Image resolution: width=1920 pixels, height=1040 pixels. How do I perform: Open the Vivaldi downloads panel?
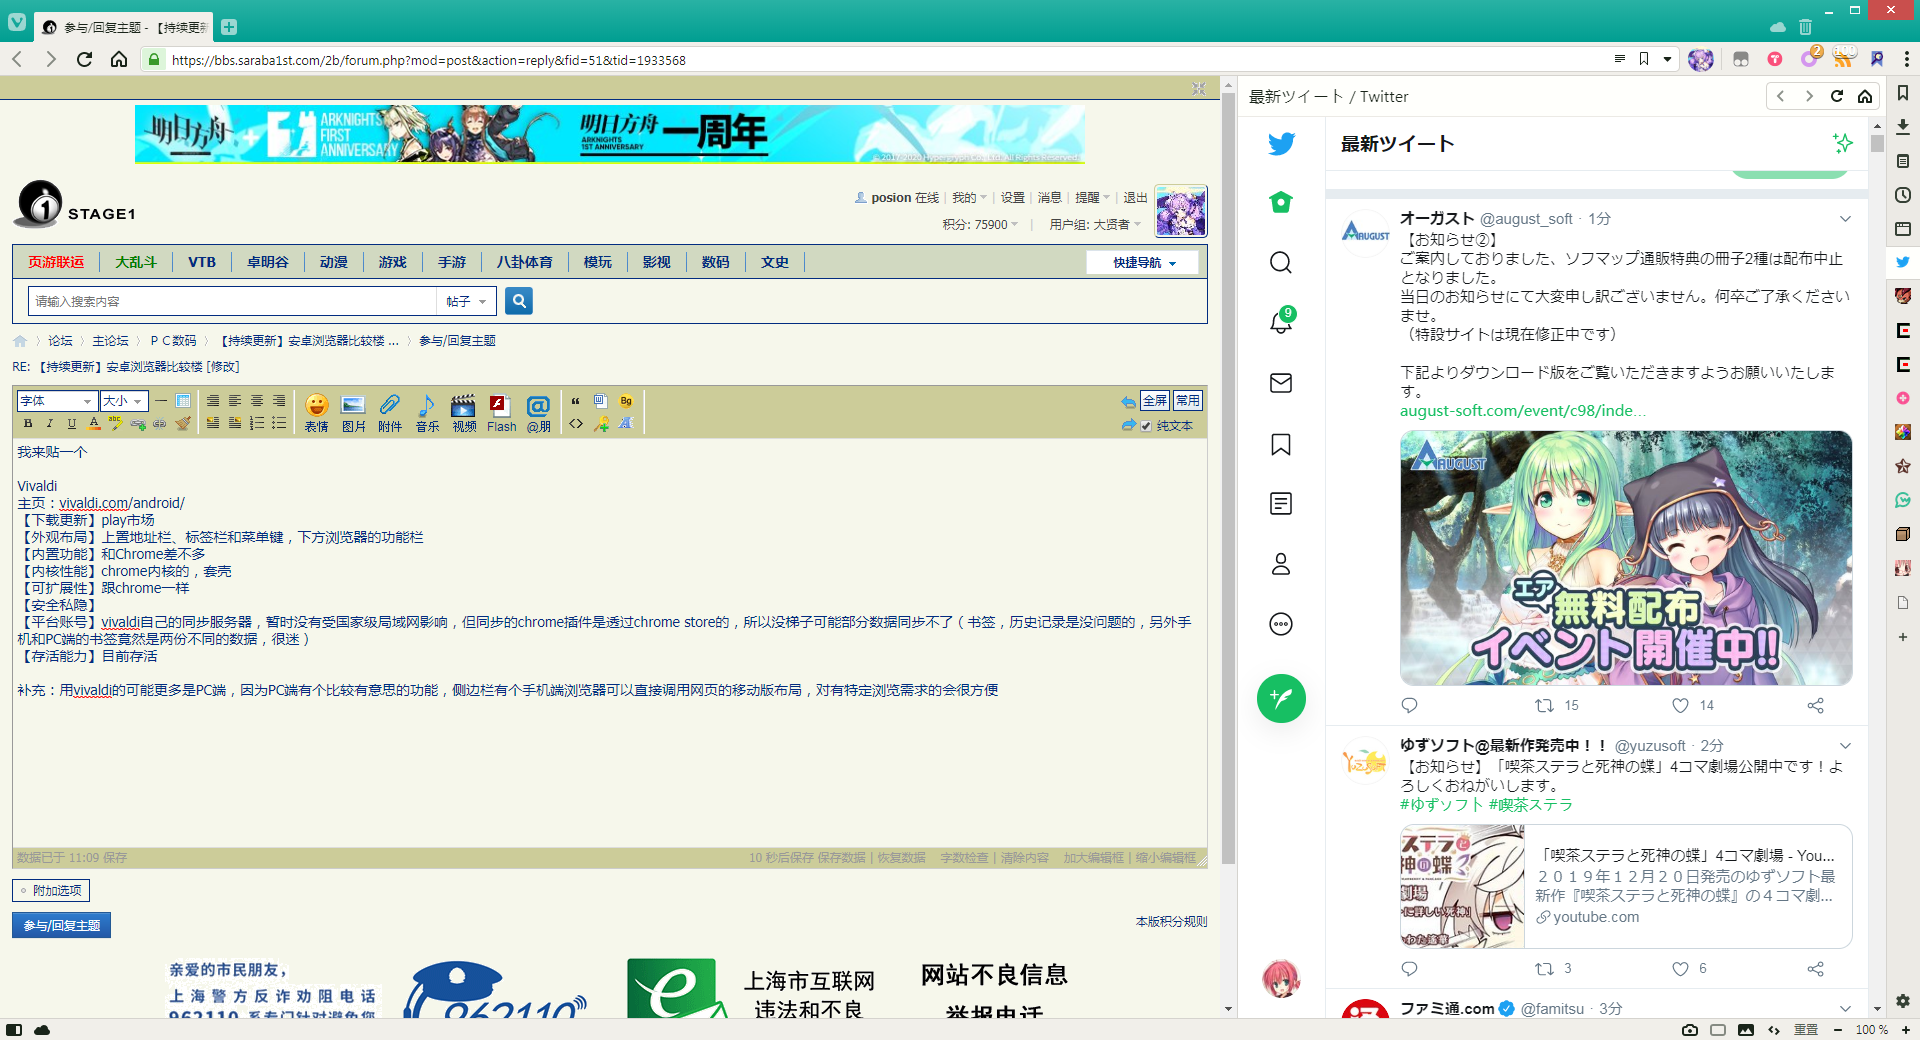coord(1903,127)
